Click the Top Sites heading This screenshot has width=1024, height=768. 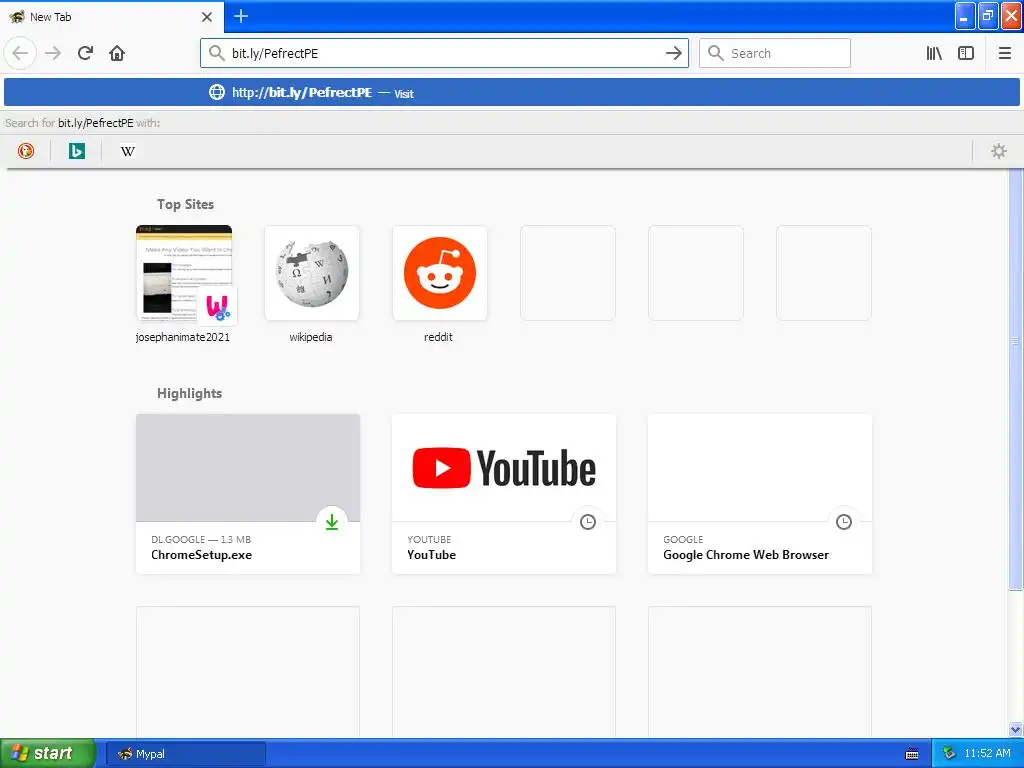pos(185,204)
